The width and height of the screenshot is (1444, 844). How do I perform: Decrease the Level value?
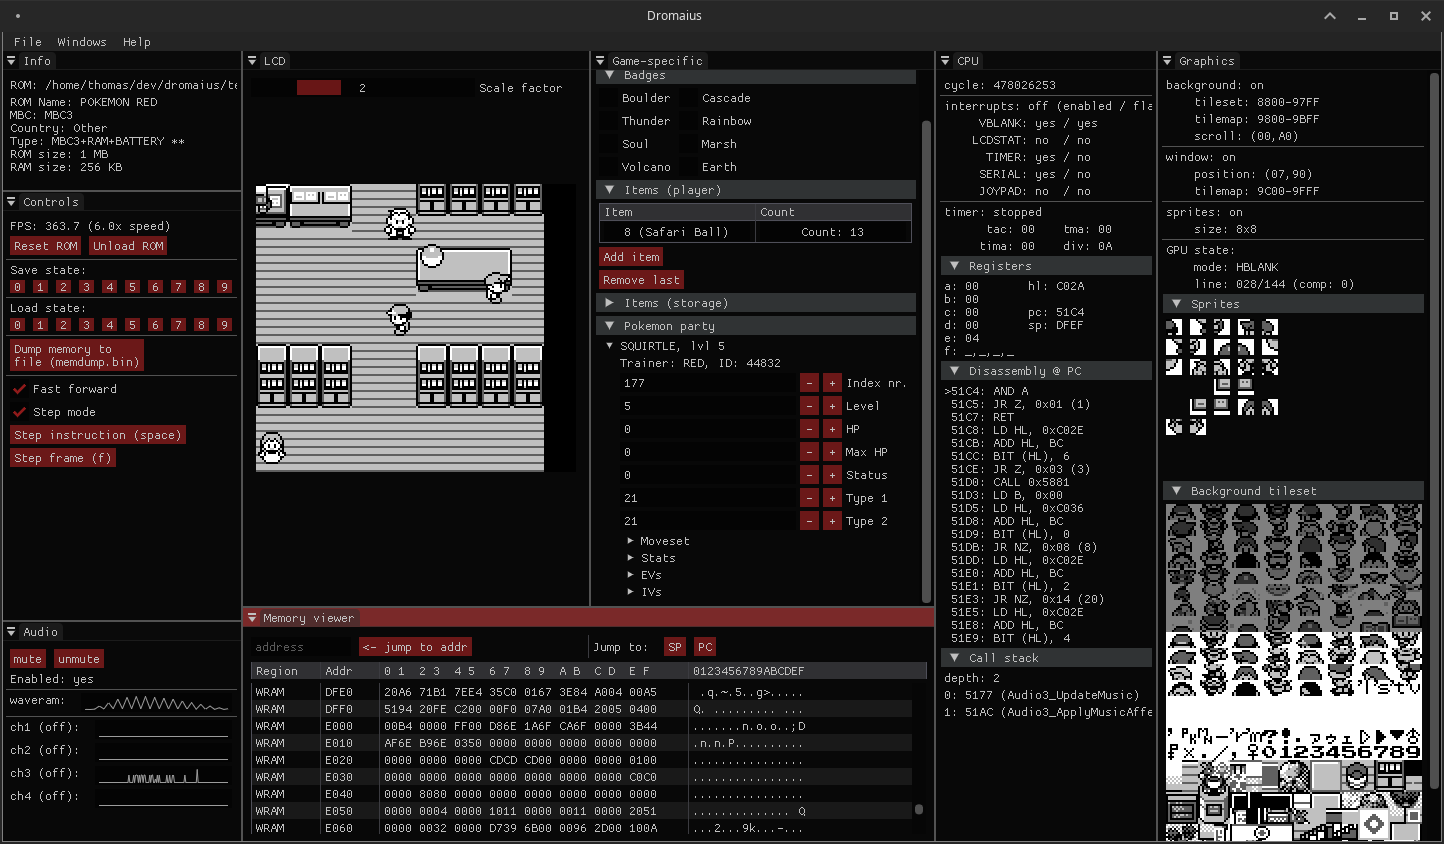pyautogui.click(x=809, y=406)
